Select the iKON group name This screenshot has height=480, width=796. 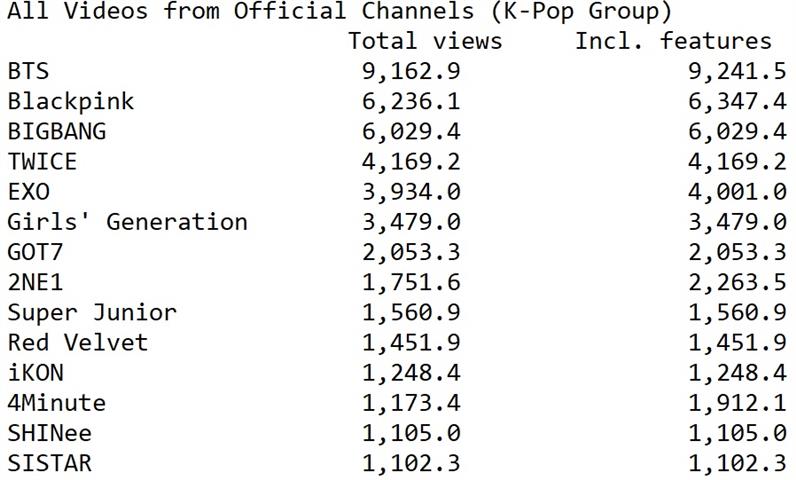(x=36, y=372)
